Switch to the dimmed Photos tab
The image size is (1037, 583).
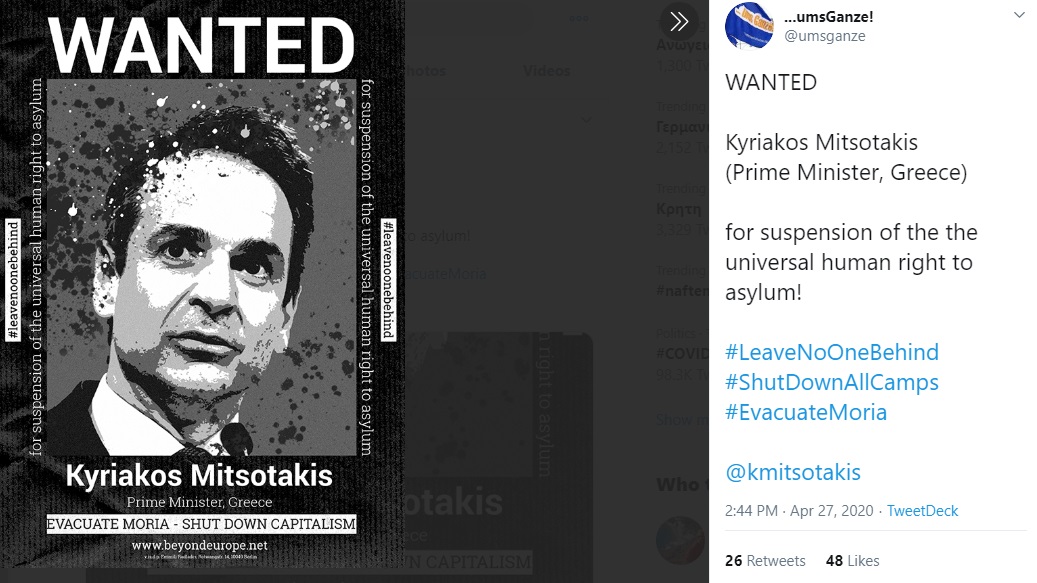[x=425, y=71]
